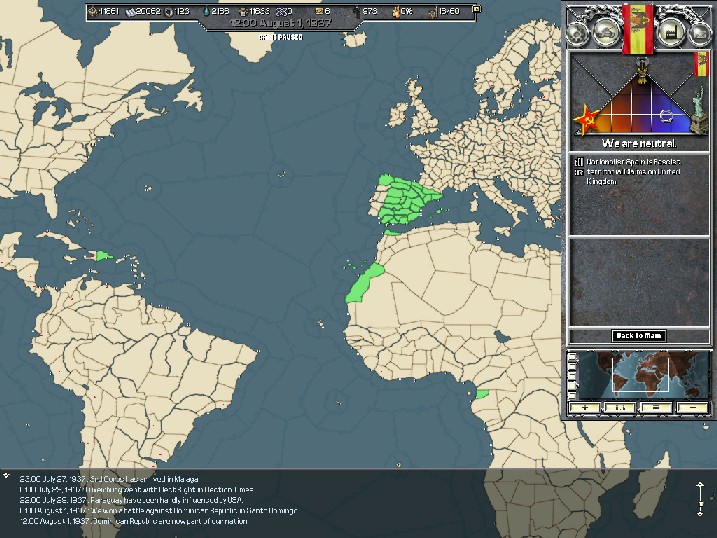Click the money icon in the top bar
Image resolution: width=717 pixels, height=538 pixels.
coord(281,11)
